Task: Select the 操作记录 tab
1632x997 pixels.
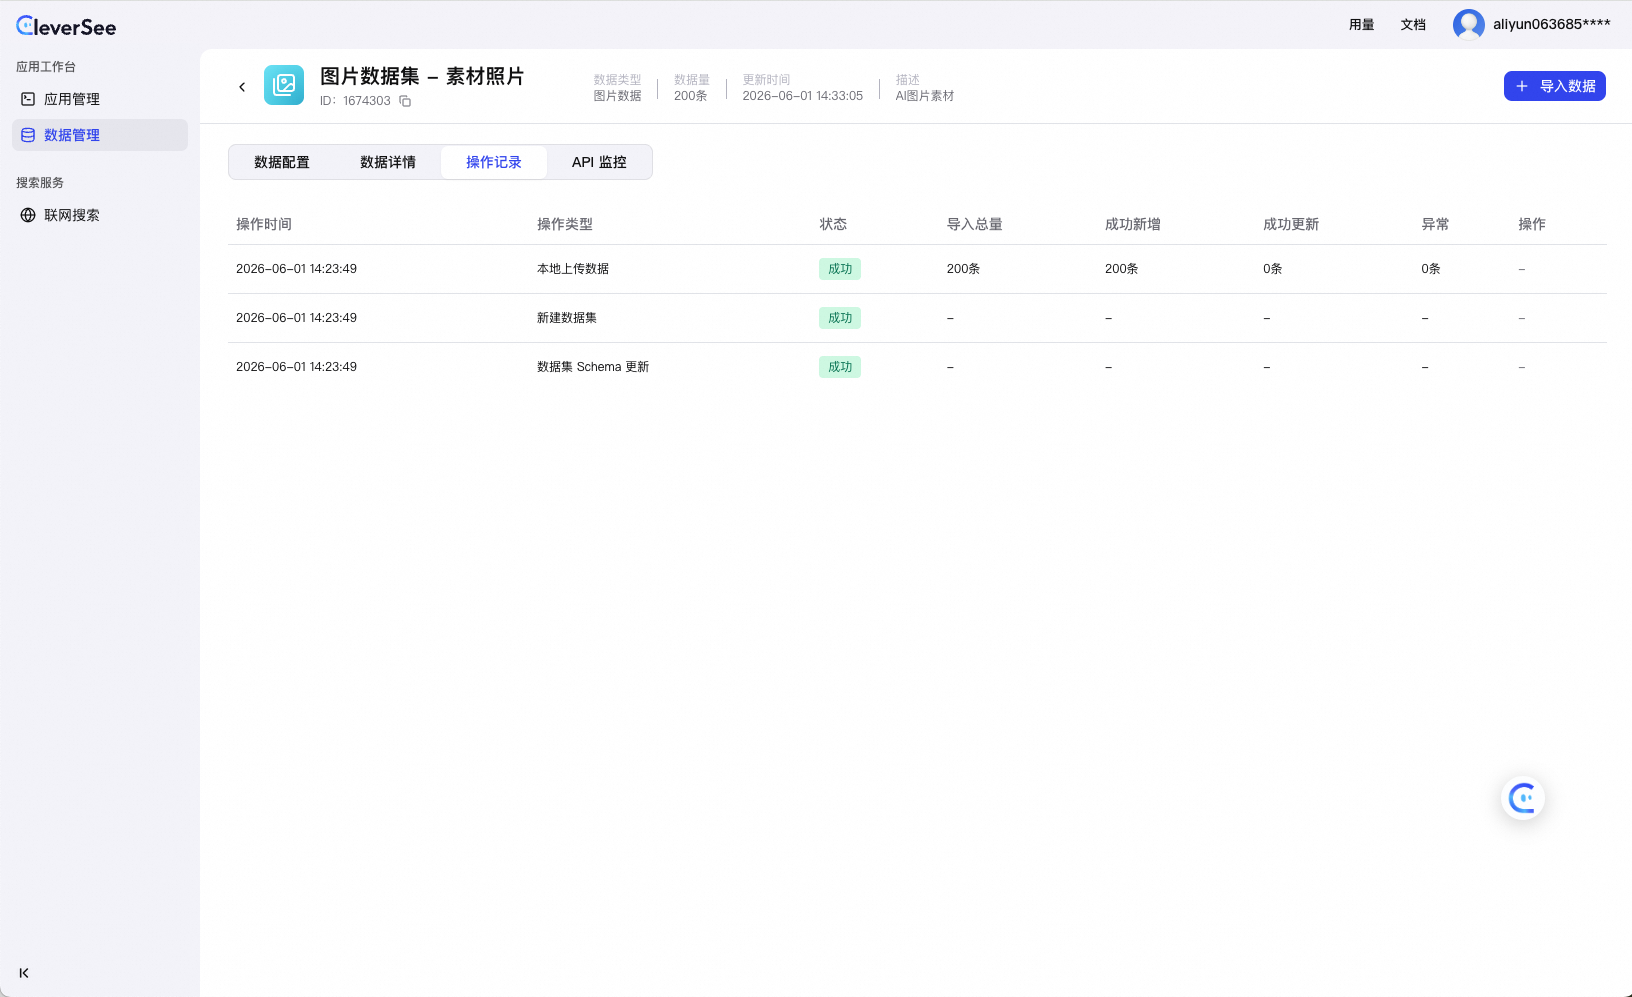Action: 494,162
